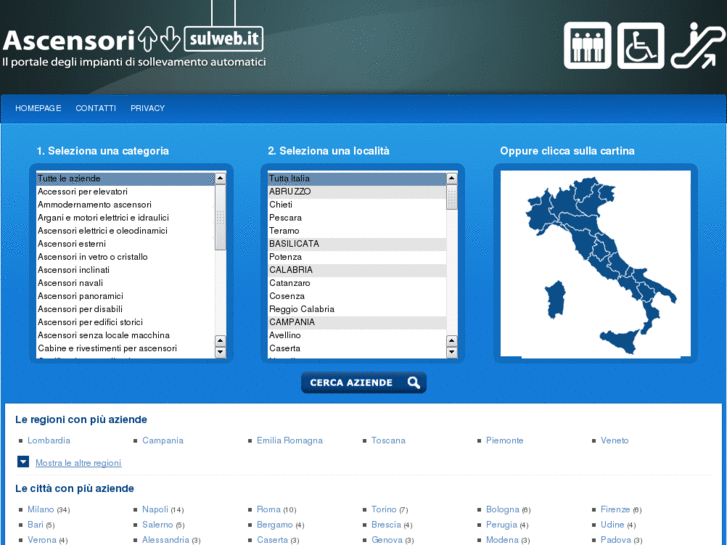The height and width of the screenshot is (545, 727).
Task: Click the escalator icon in header
Action: (698, 45)
